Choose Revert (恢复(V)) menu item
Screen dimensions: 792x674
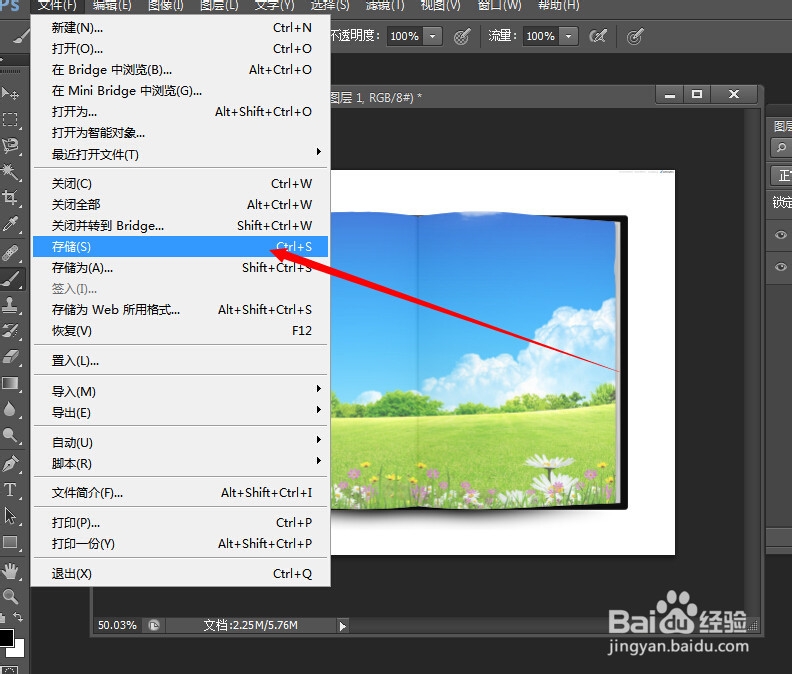point(181,331)
